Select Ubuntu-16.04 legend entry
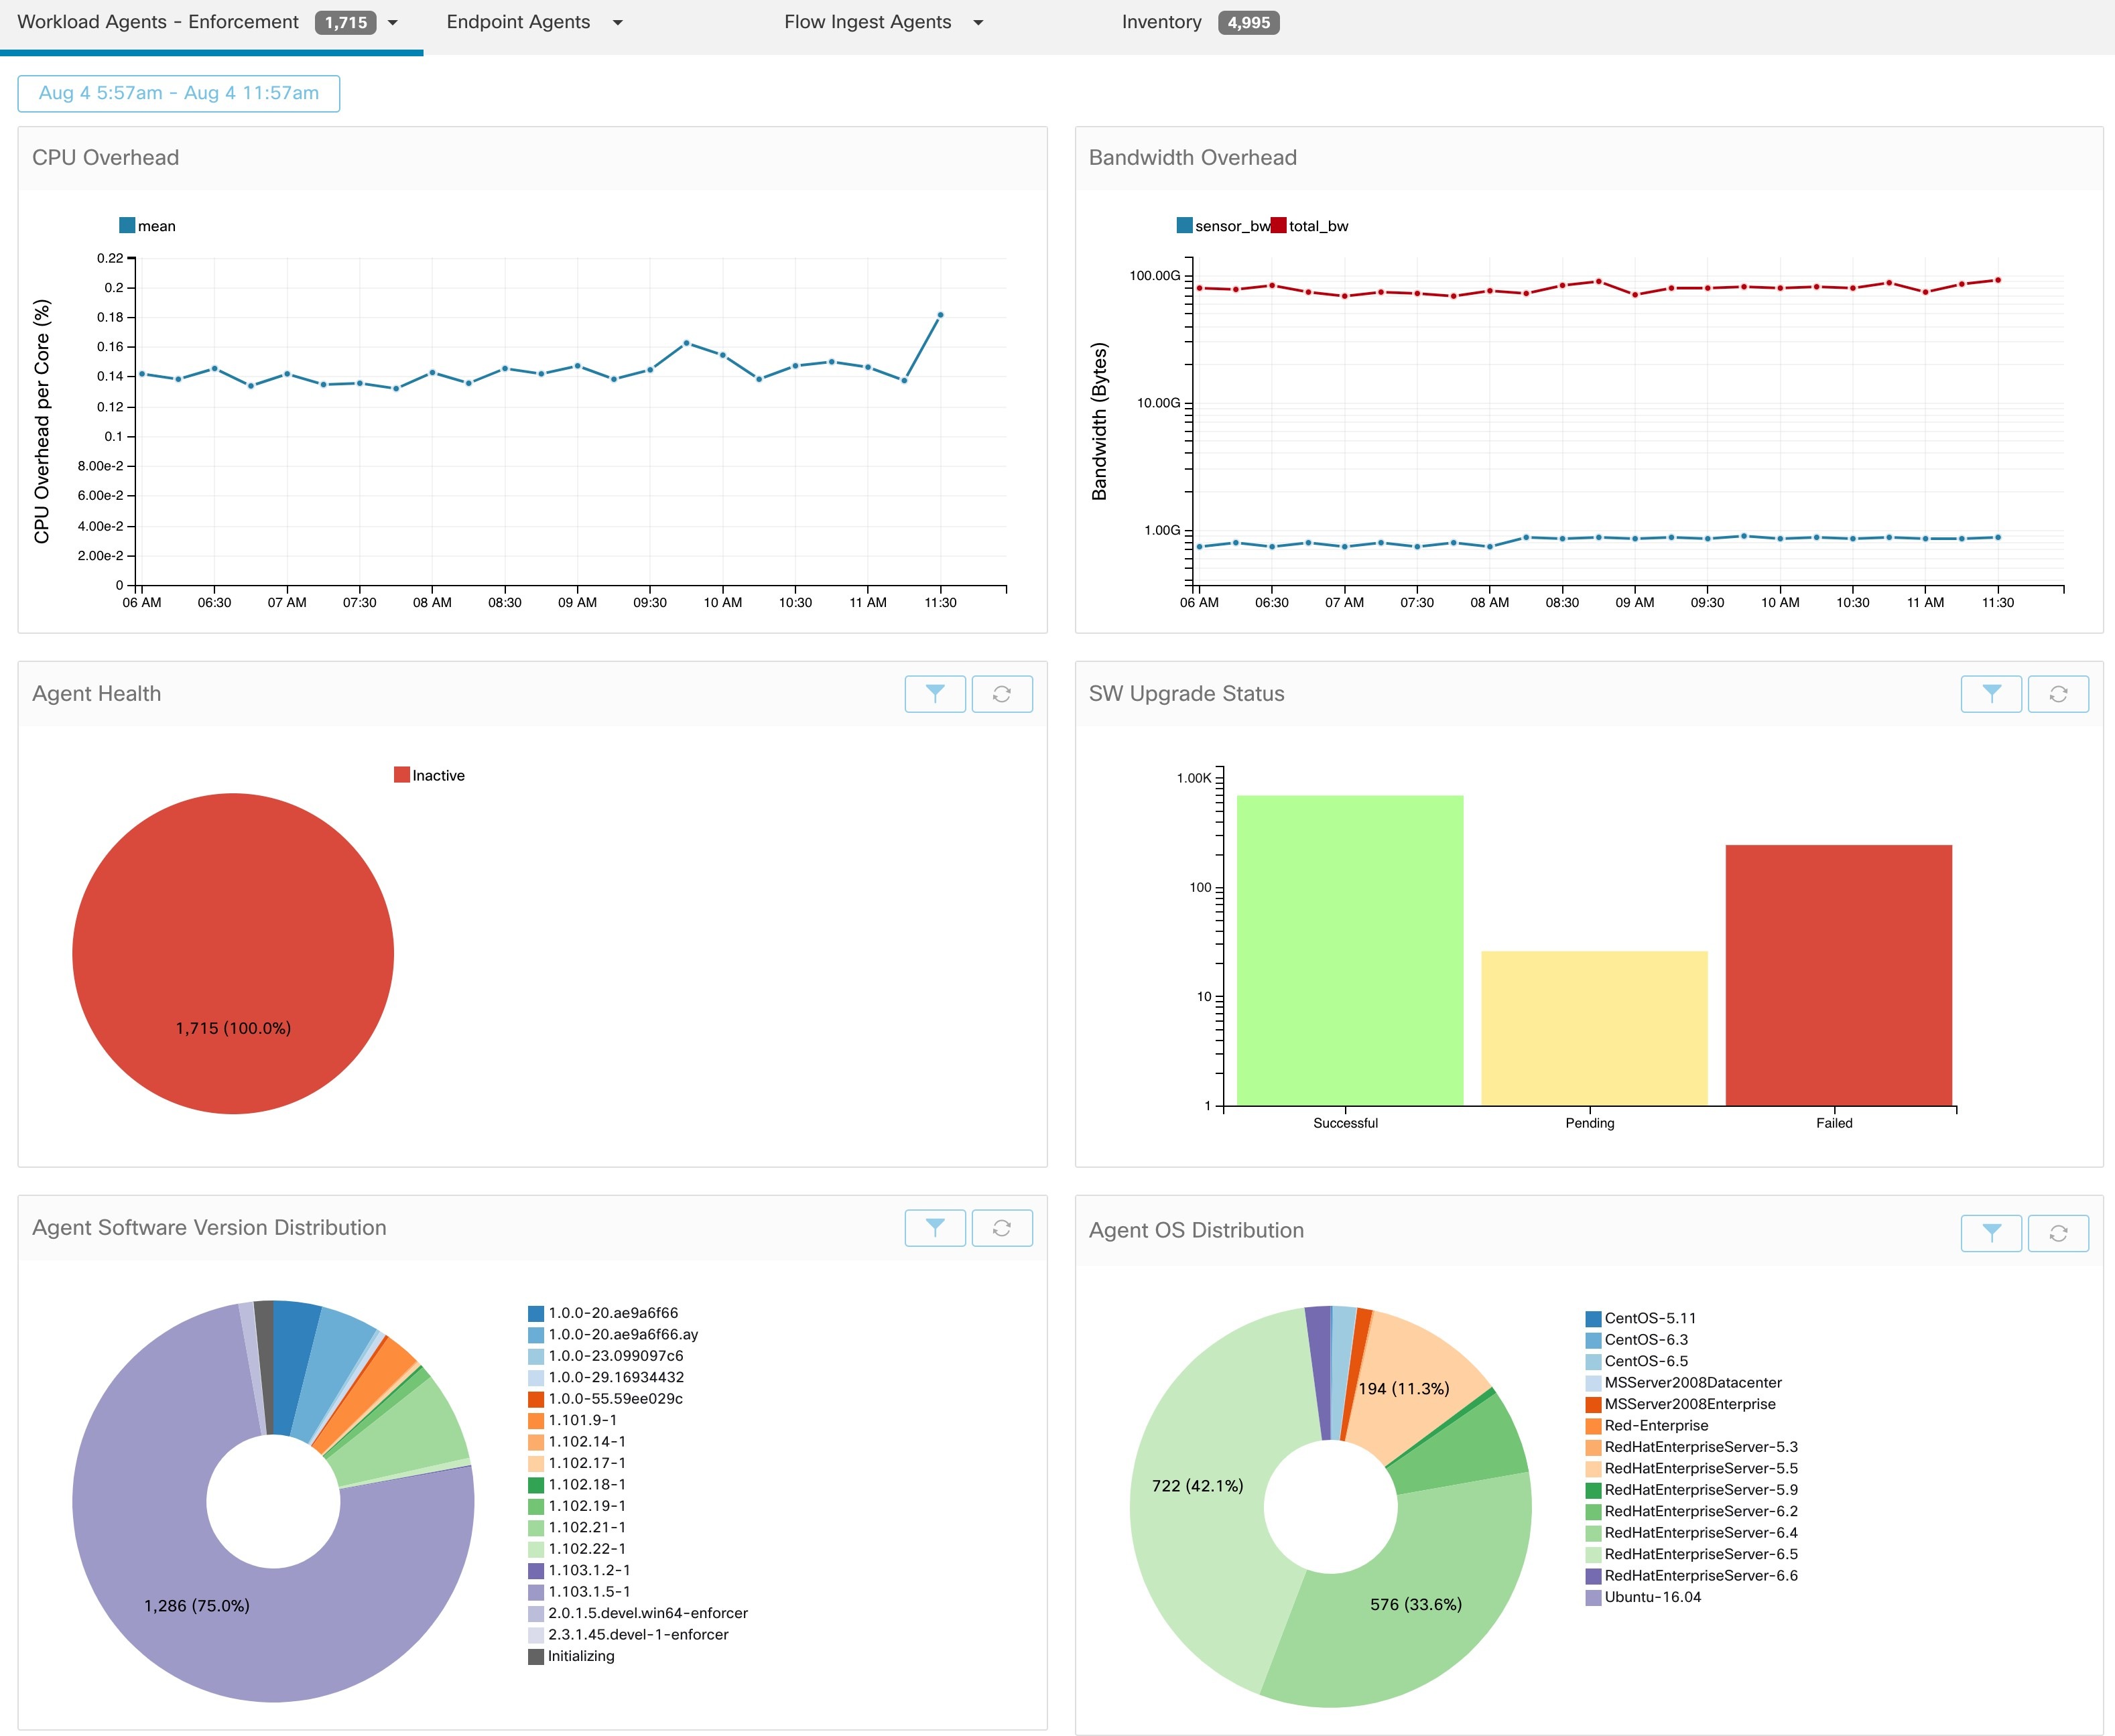2115x1736 pixels. click(x=1643, y=1597)
